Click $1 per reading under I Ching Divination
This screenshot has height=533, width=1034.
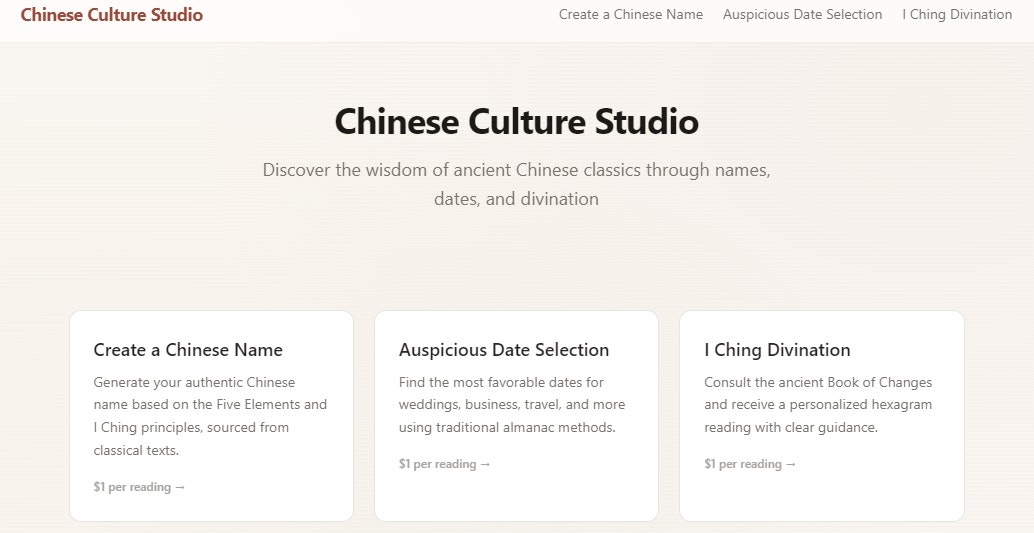(x=750, y=464)
